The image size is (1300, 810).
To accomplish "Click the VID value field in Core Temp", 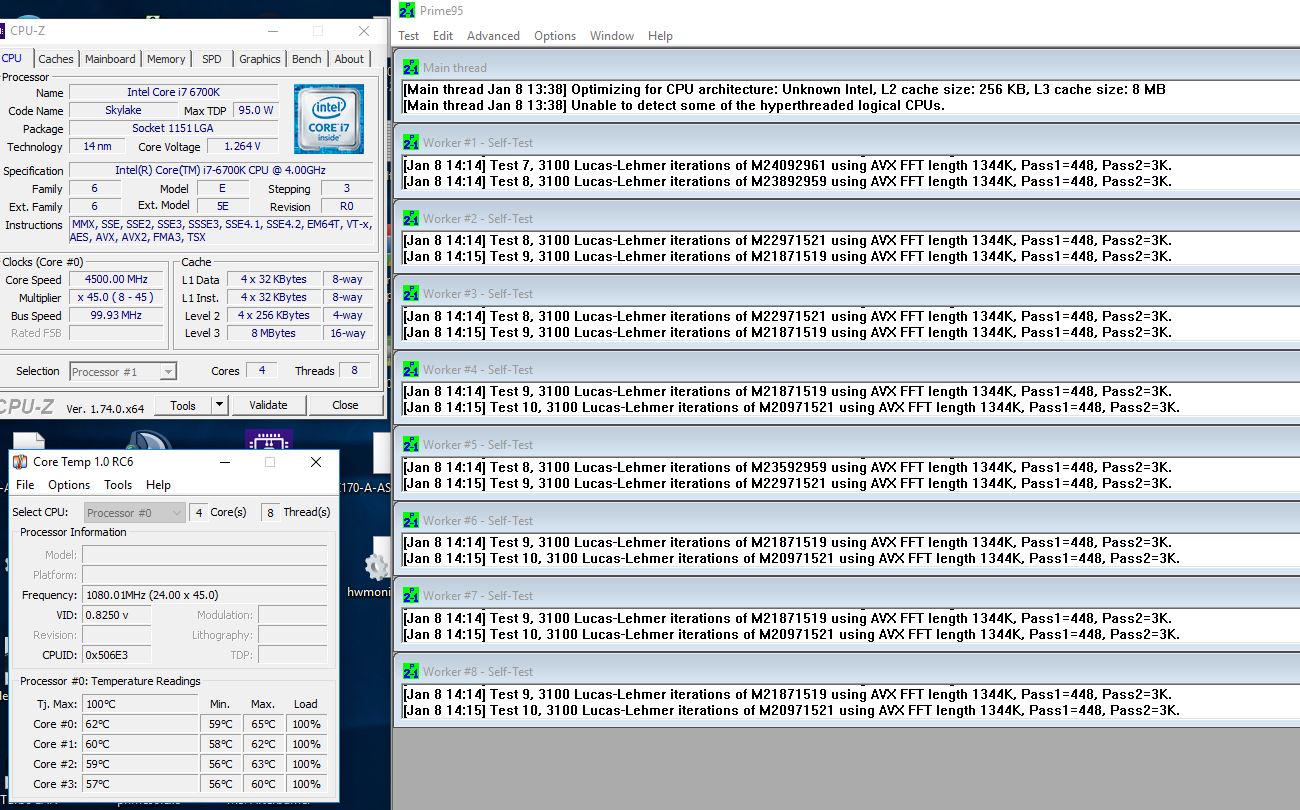I will (x=116, y=615).
